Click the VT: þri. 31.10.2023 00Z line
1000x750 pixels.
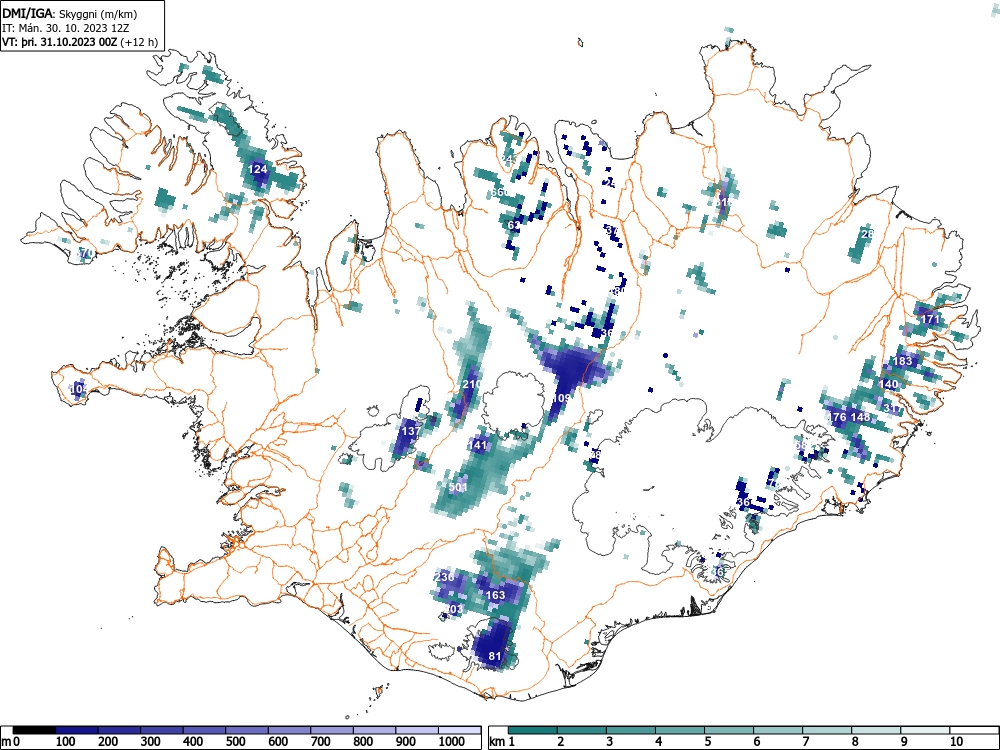tap(80, 42)
